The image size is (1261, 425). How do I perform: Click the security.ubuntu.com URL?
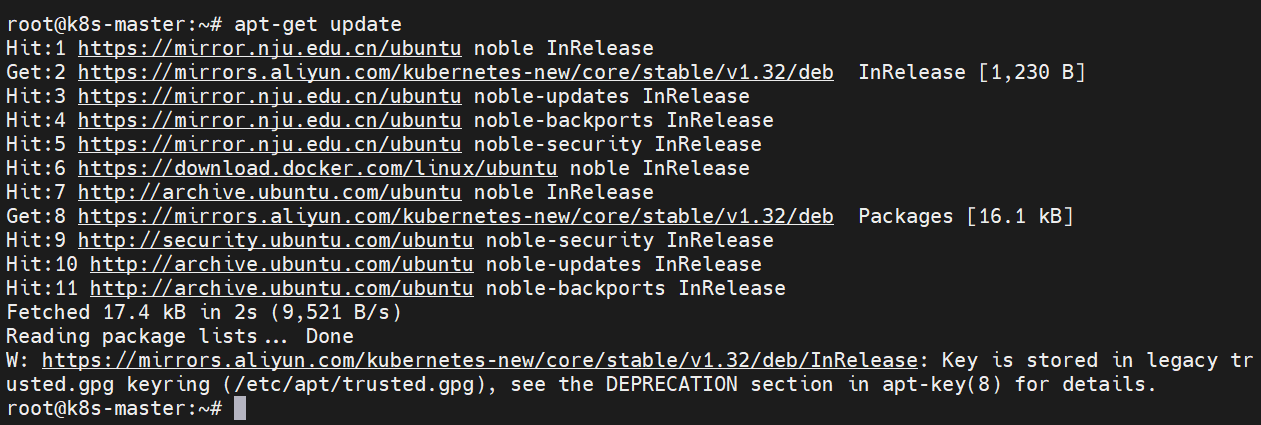[275, 240]
